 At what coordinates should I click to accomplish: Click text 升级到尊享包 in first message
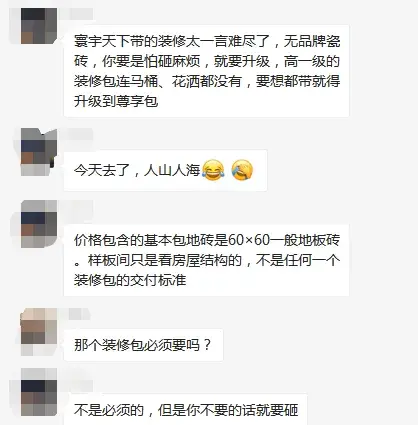coord(116,101)
